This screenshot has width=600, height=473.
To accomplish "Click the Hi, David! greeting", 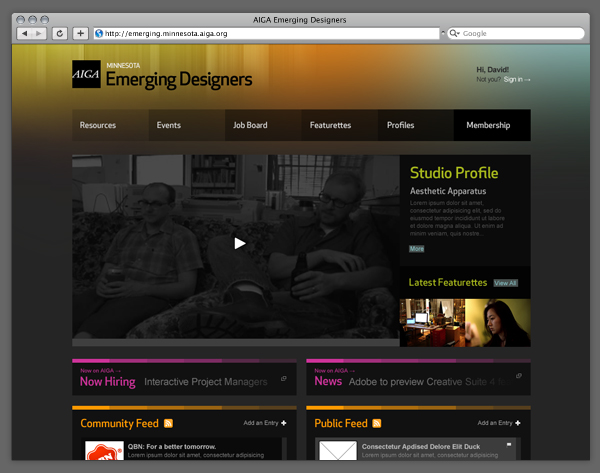I will [x=492, y=70].
